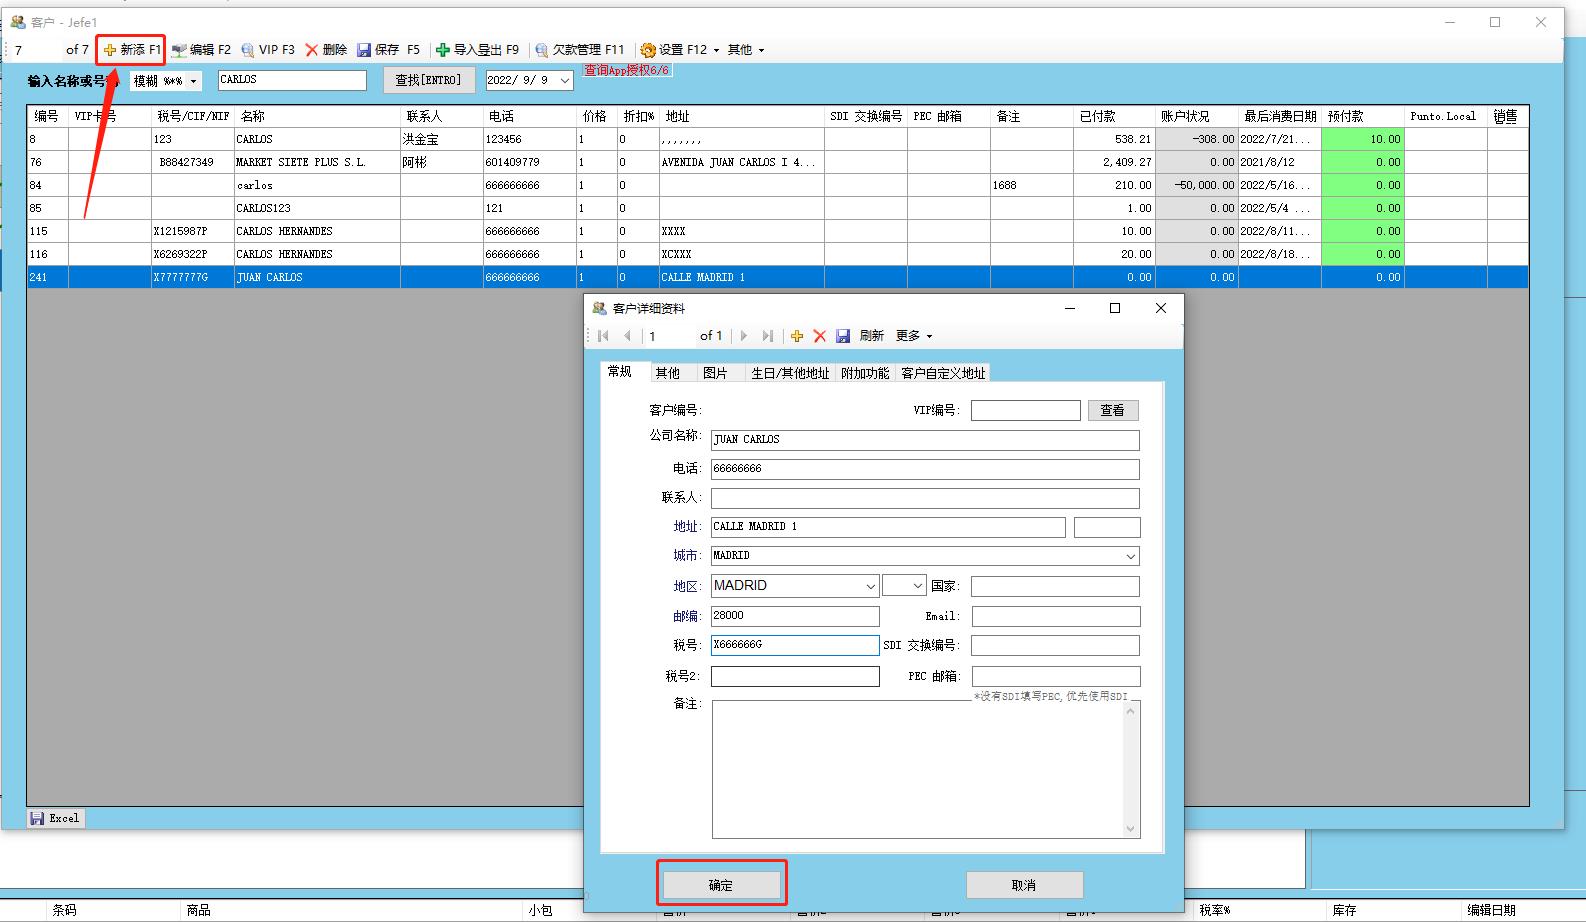Go to next record in detail dialog
Image resolution: width=1586 pixels, height=922 pixels.
point(743,336)
